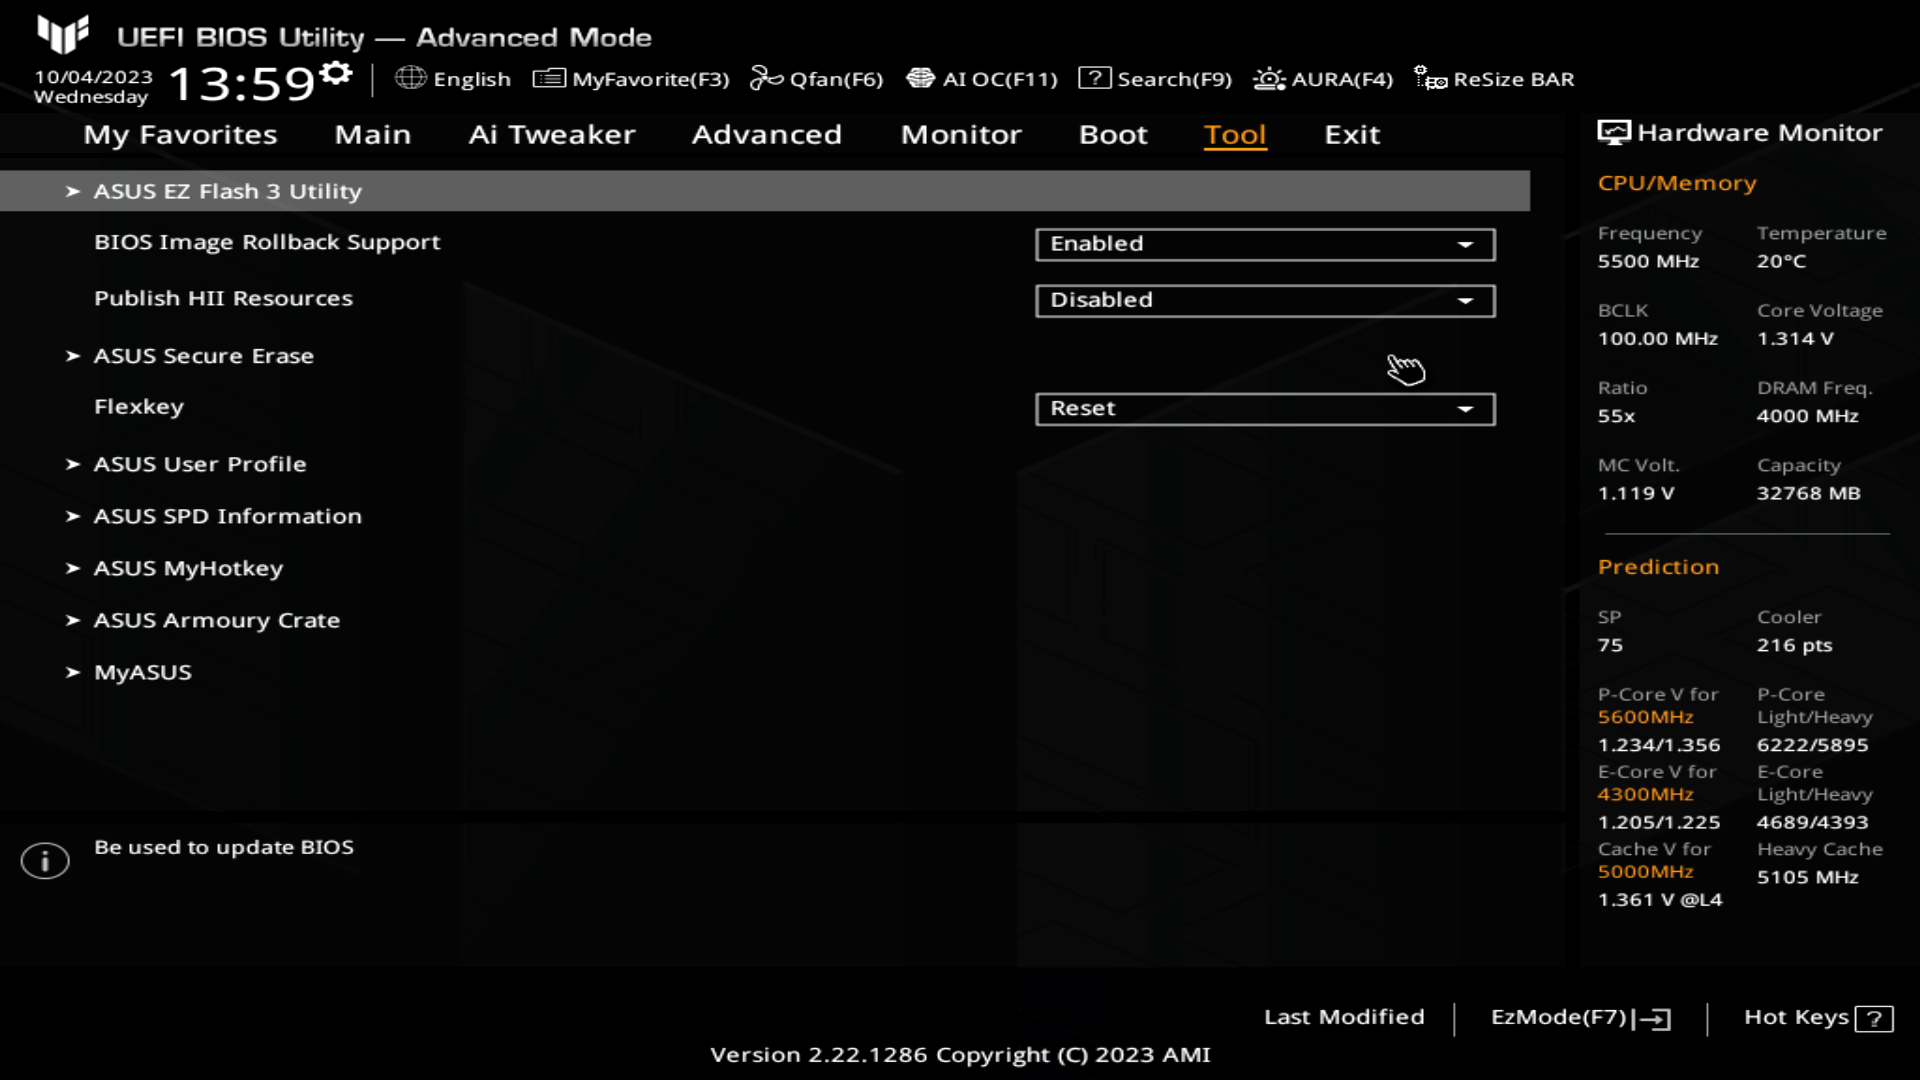Image resolution: width=1920 pixels, height=1080 pixels.
Task: Click the info circle icon
Action: coord(45,860)
